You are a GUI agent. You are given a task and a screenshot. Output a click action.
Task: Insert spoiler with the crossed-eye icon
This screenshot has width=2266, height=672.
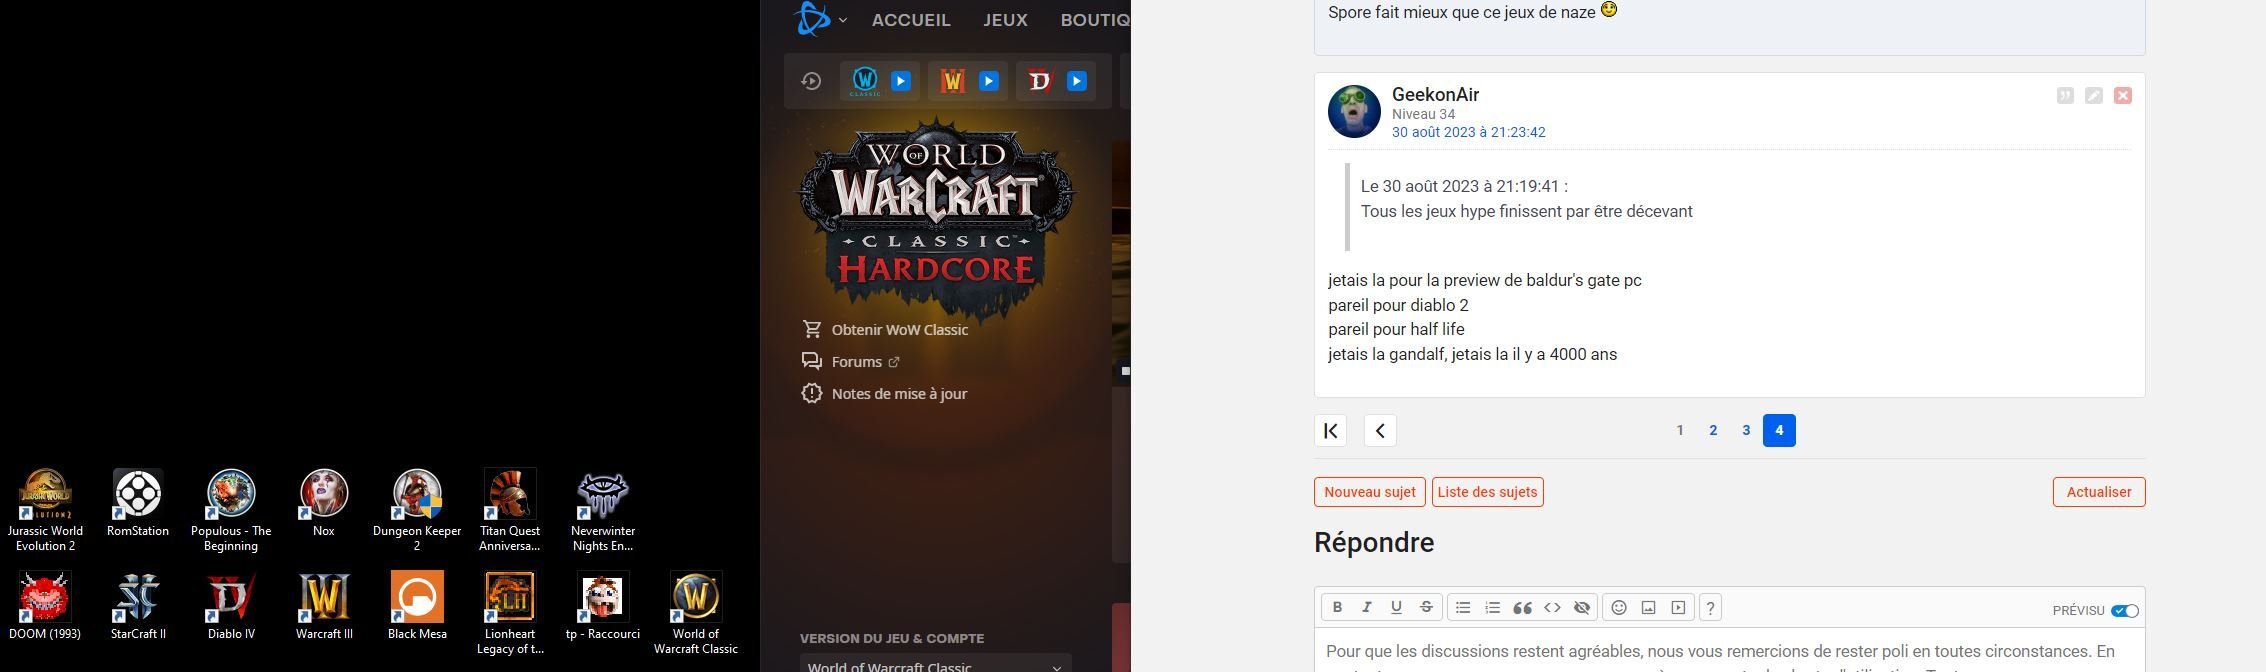click(1582, 607)
